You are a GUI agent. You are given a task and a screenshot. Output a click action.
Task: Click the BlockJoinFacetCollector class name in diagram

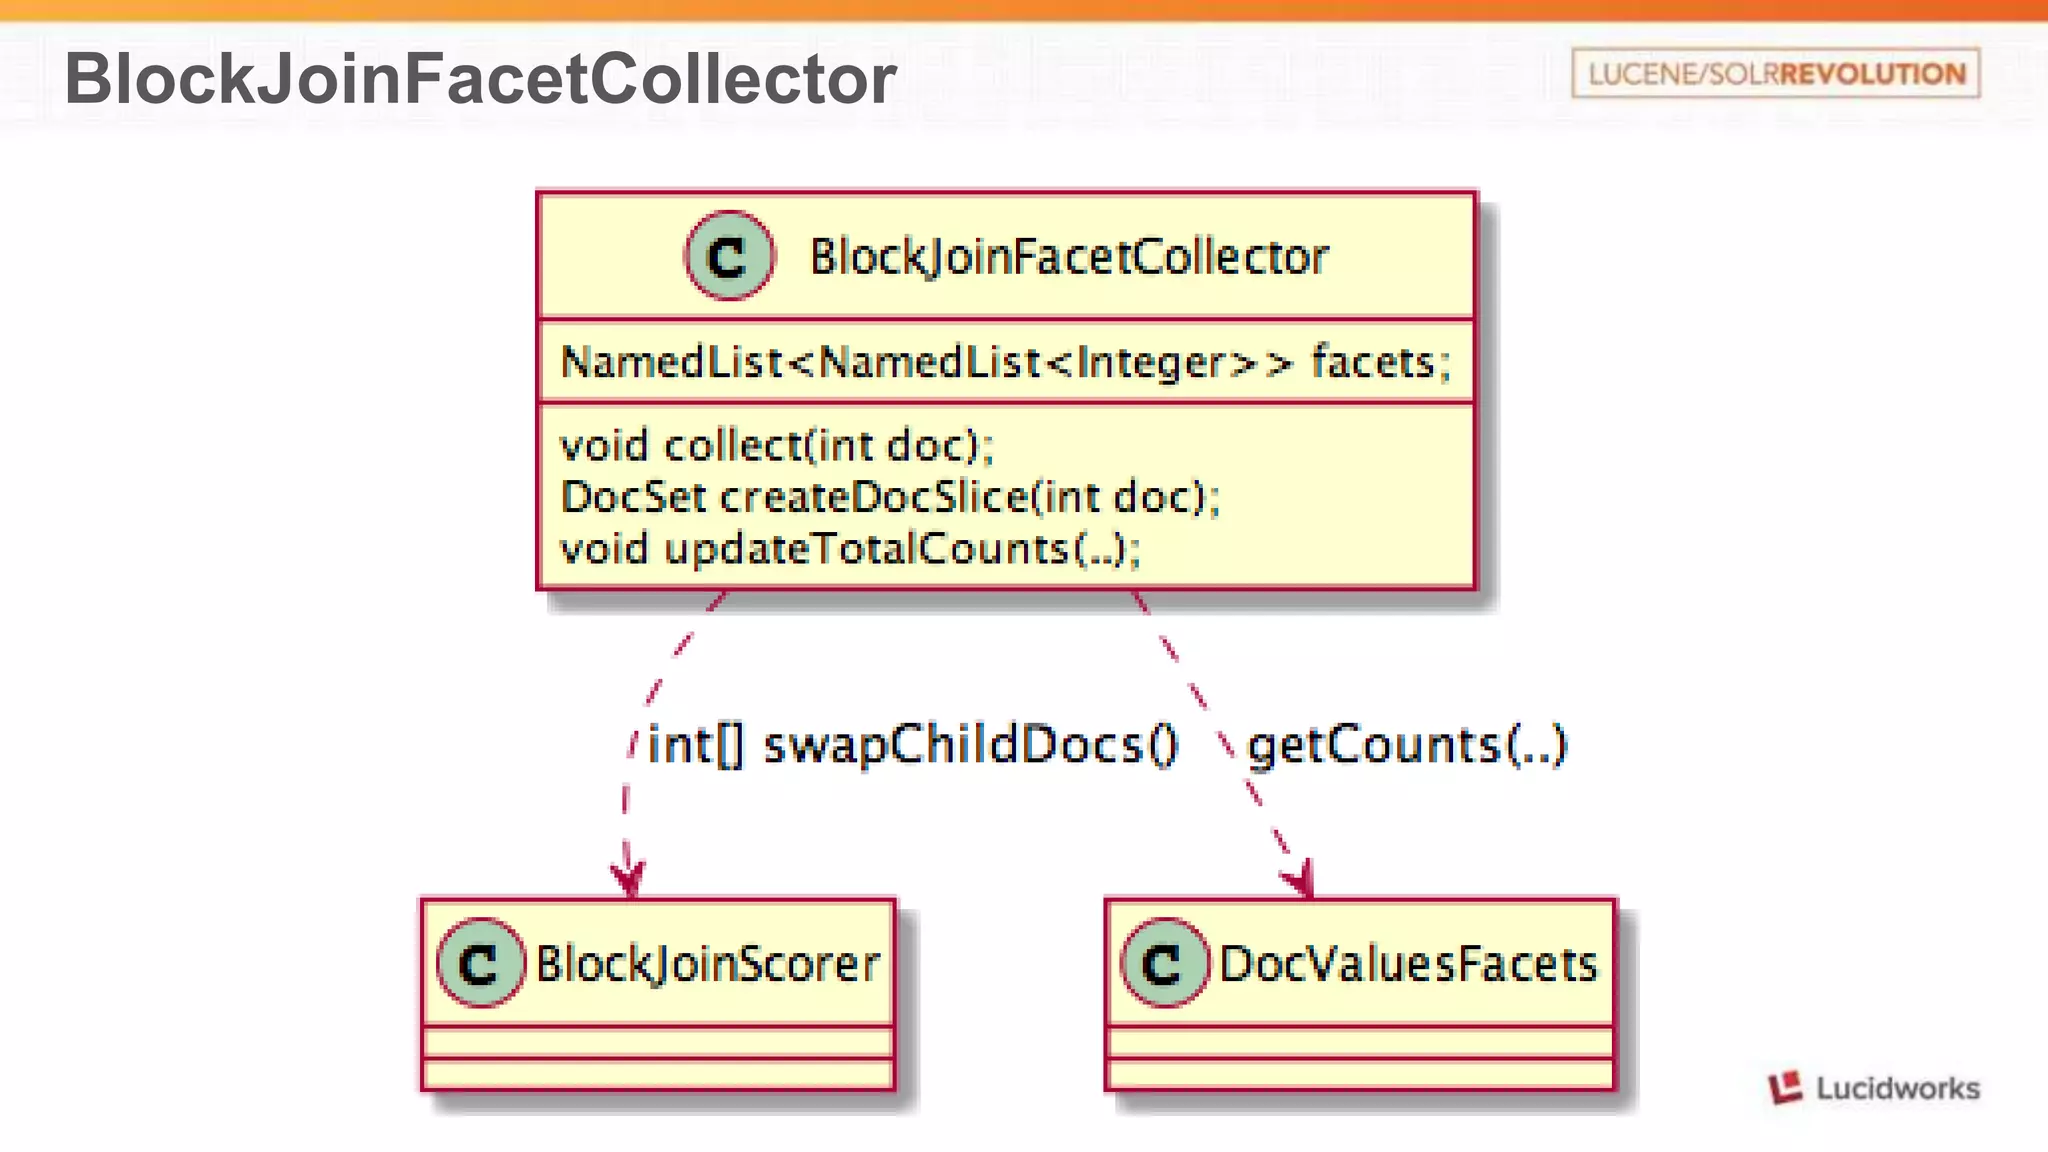tap(1069, 257)
